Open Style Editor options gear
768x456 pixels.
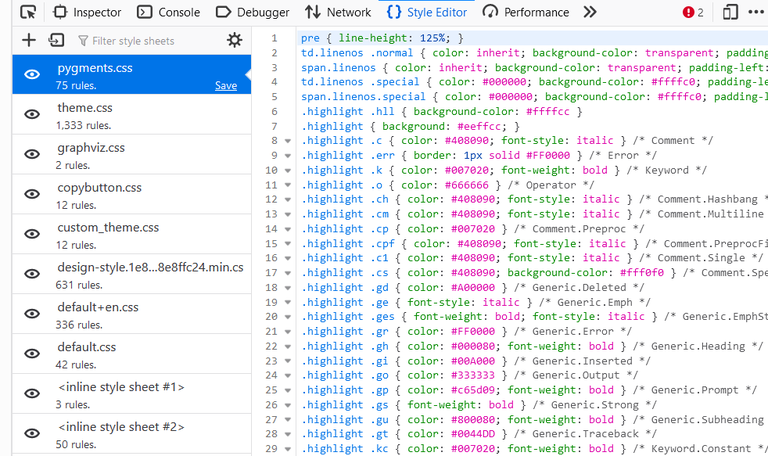pyautogui.click(x=235, y=40)
